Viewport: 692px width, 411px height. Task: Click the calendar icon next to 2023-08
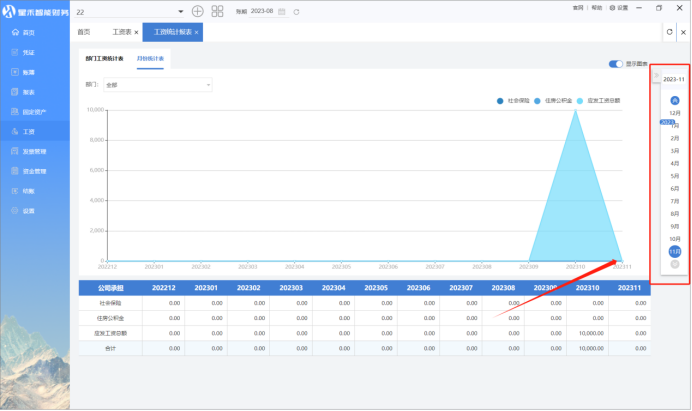click(282, 11)
